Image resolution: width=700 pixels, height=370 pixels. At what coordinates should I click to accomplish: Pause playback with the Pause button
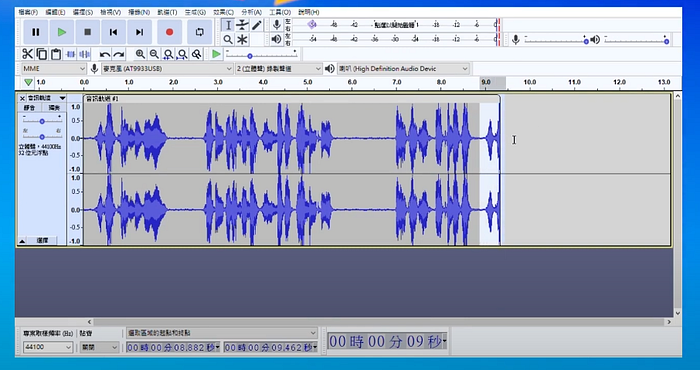[35, 32]
